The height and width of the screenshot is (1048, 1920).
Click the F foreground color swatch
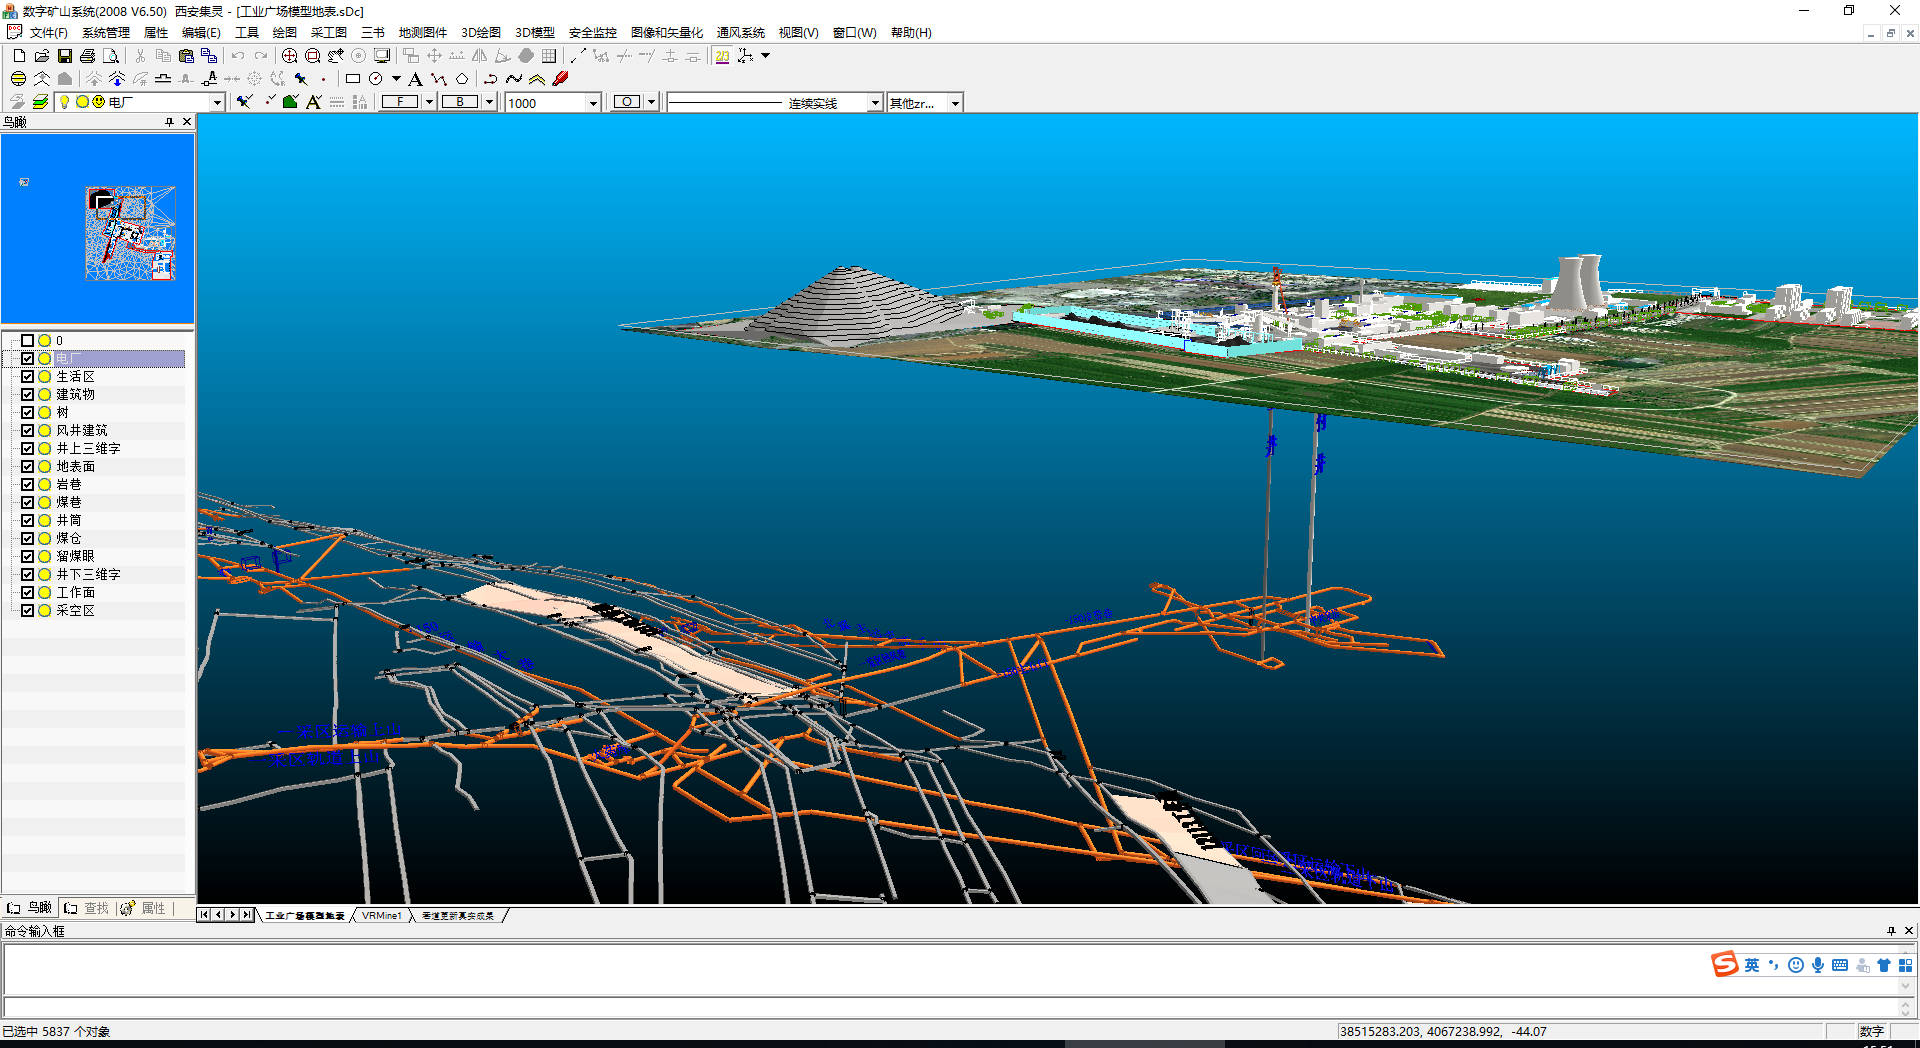[x=400, y=102]
